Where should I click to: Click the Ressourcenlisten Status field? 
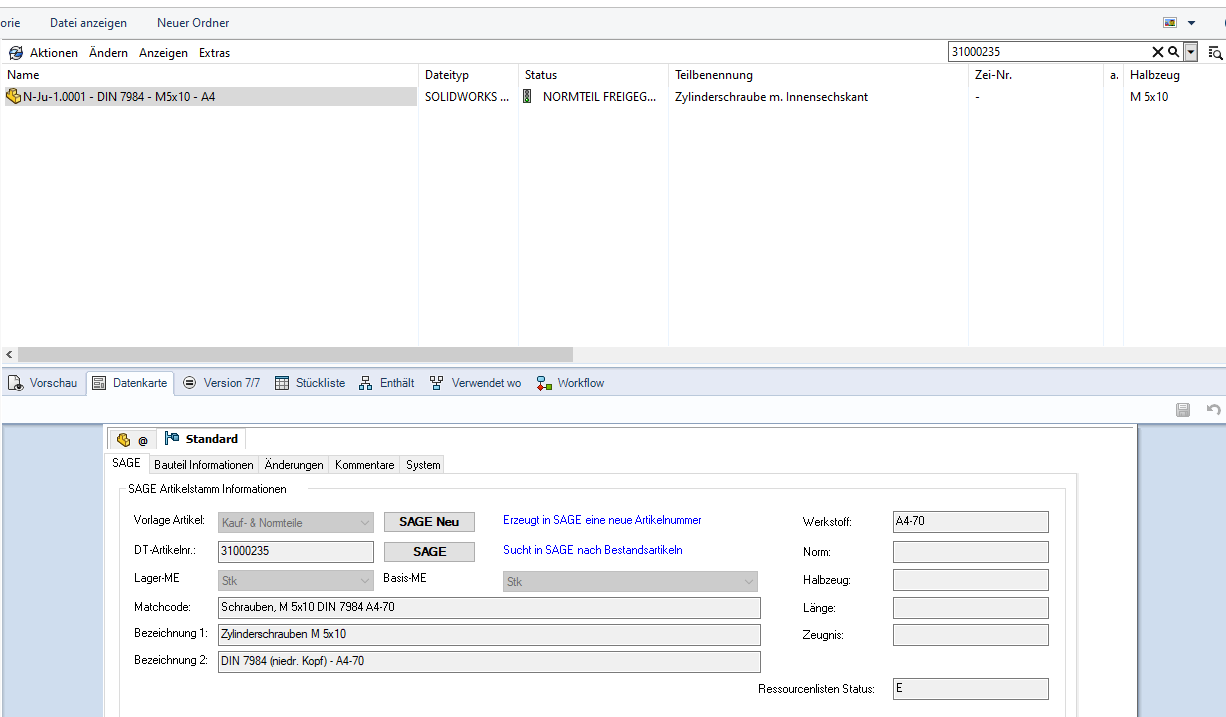(x=970, y=689)
